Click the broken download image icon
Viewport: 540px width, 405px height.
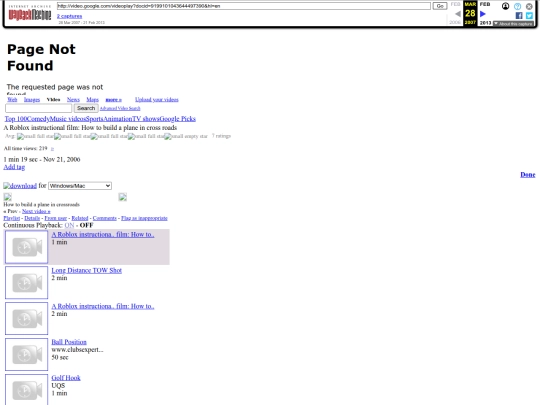pos(20,186)
